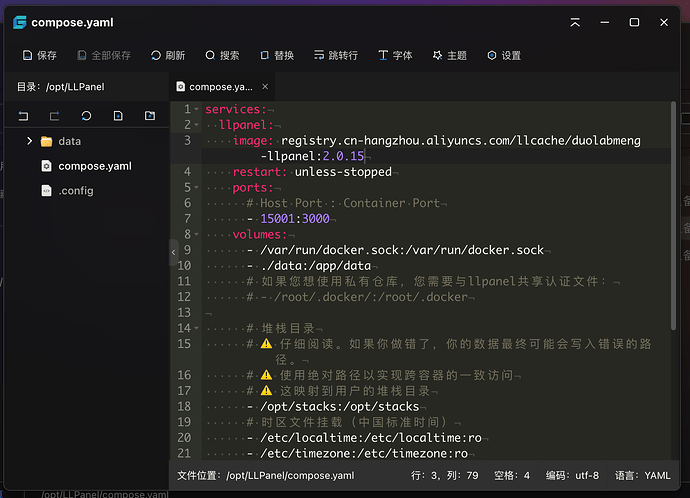690x498 pixels.
Task: Fold the llpanel block at line 2
Action: (x=197, y=125)
